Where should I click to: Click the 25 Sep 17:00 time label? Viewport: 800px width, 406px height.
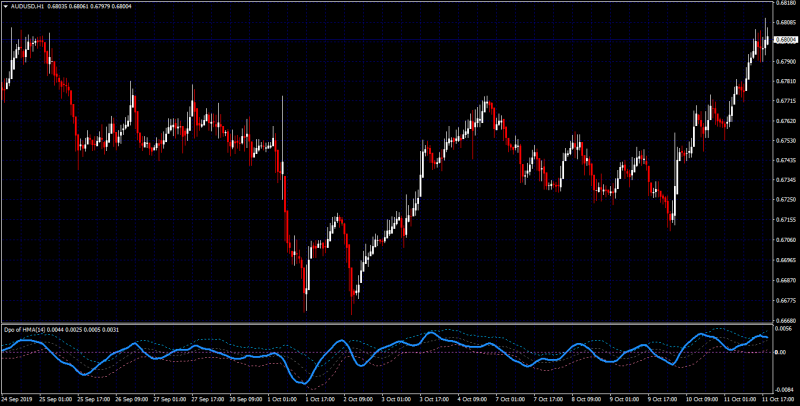point(93,397)
